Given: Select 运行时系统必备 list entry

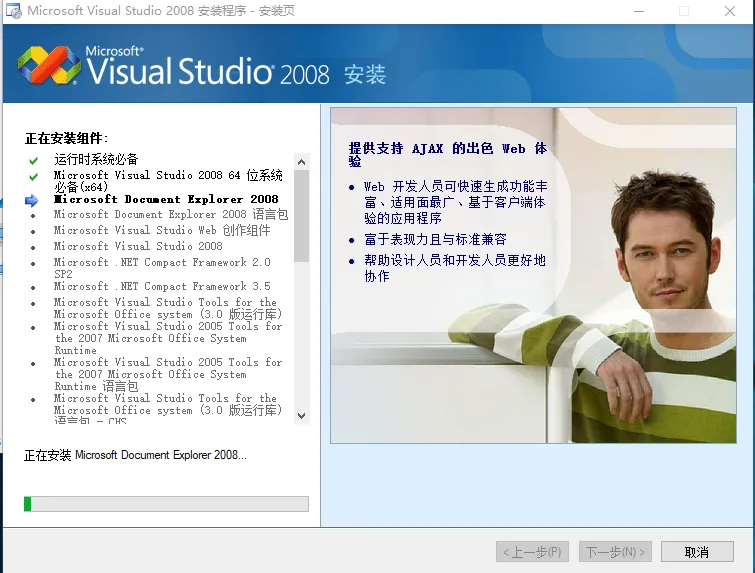Looking at the screenshot, I should point(96,159).
